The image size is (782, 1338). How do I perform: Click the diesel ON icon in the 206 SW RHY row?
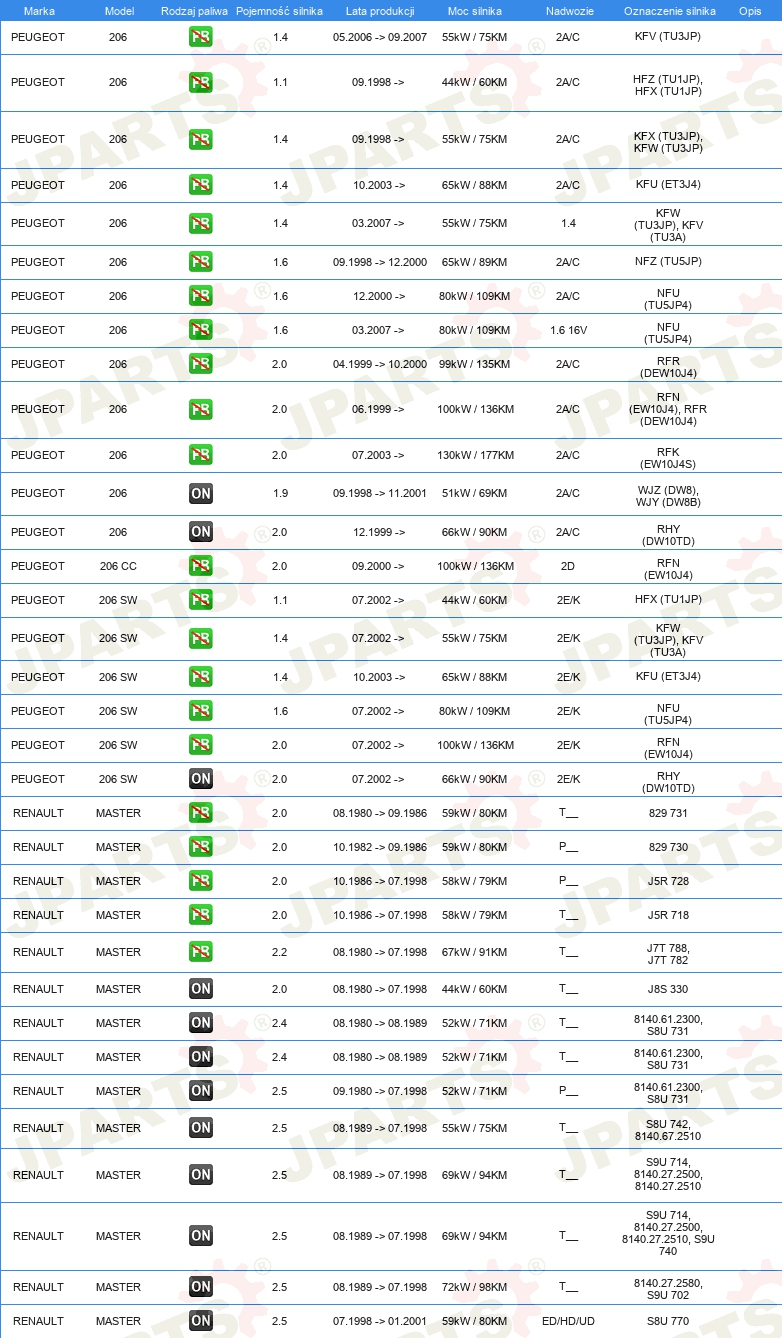[201, 780]
